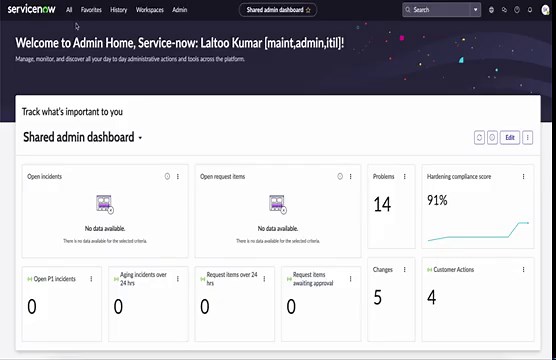Expand the search options dropdown arrow
556x360 pixels.
tap(476, 10)
